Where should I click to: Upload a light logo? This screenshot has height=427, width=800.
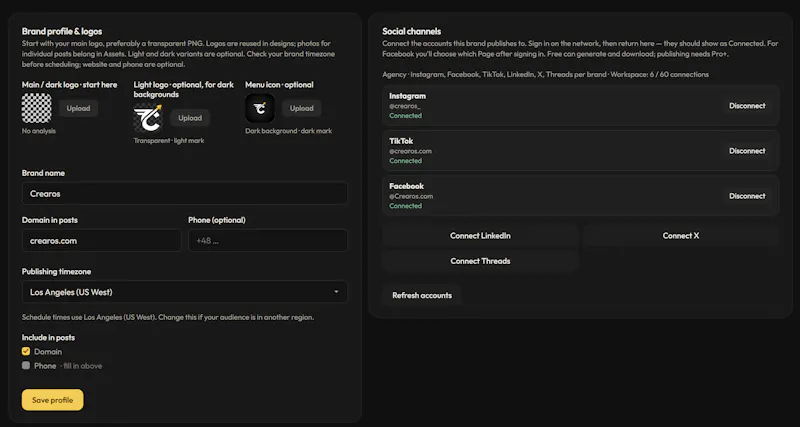coord(190,118)
